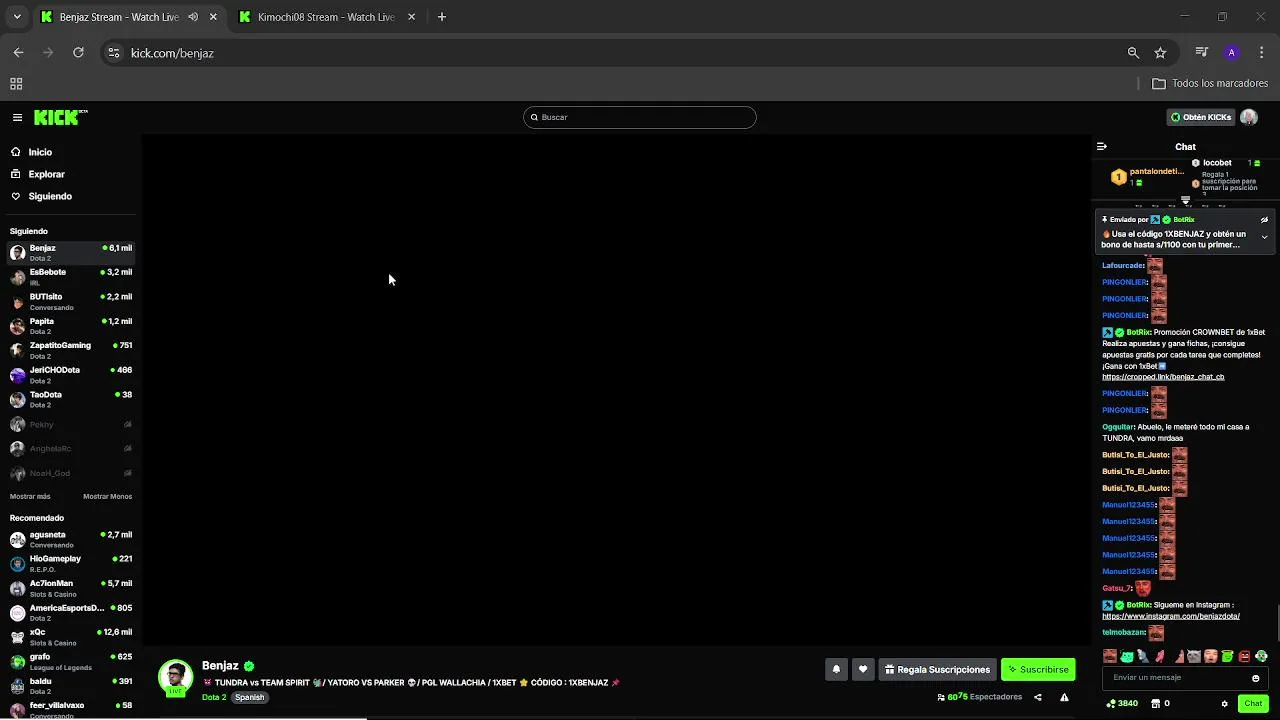Expand following list with Mostrar más

pos(30,496)
